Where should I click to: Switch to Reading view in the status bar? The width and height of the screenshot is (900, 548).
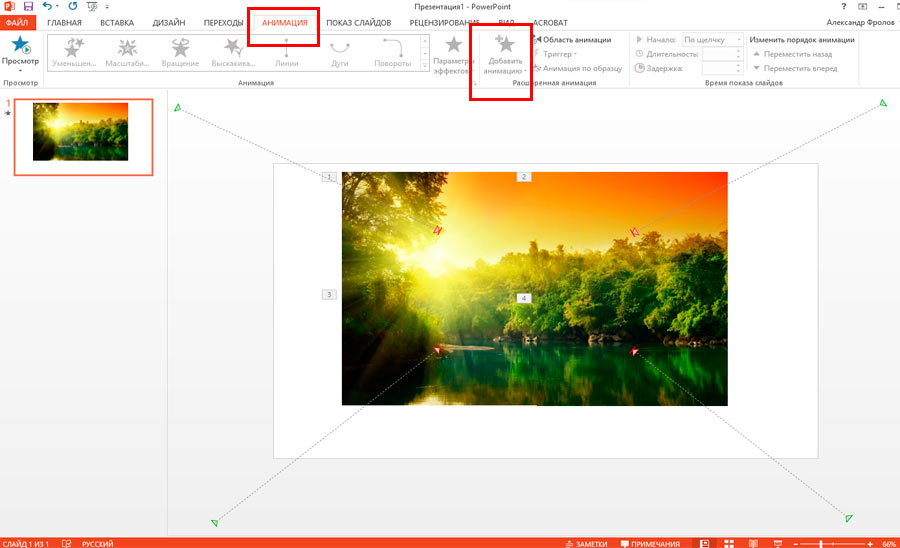point(753,543)
